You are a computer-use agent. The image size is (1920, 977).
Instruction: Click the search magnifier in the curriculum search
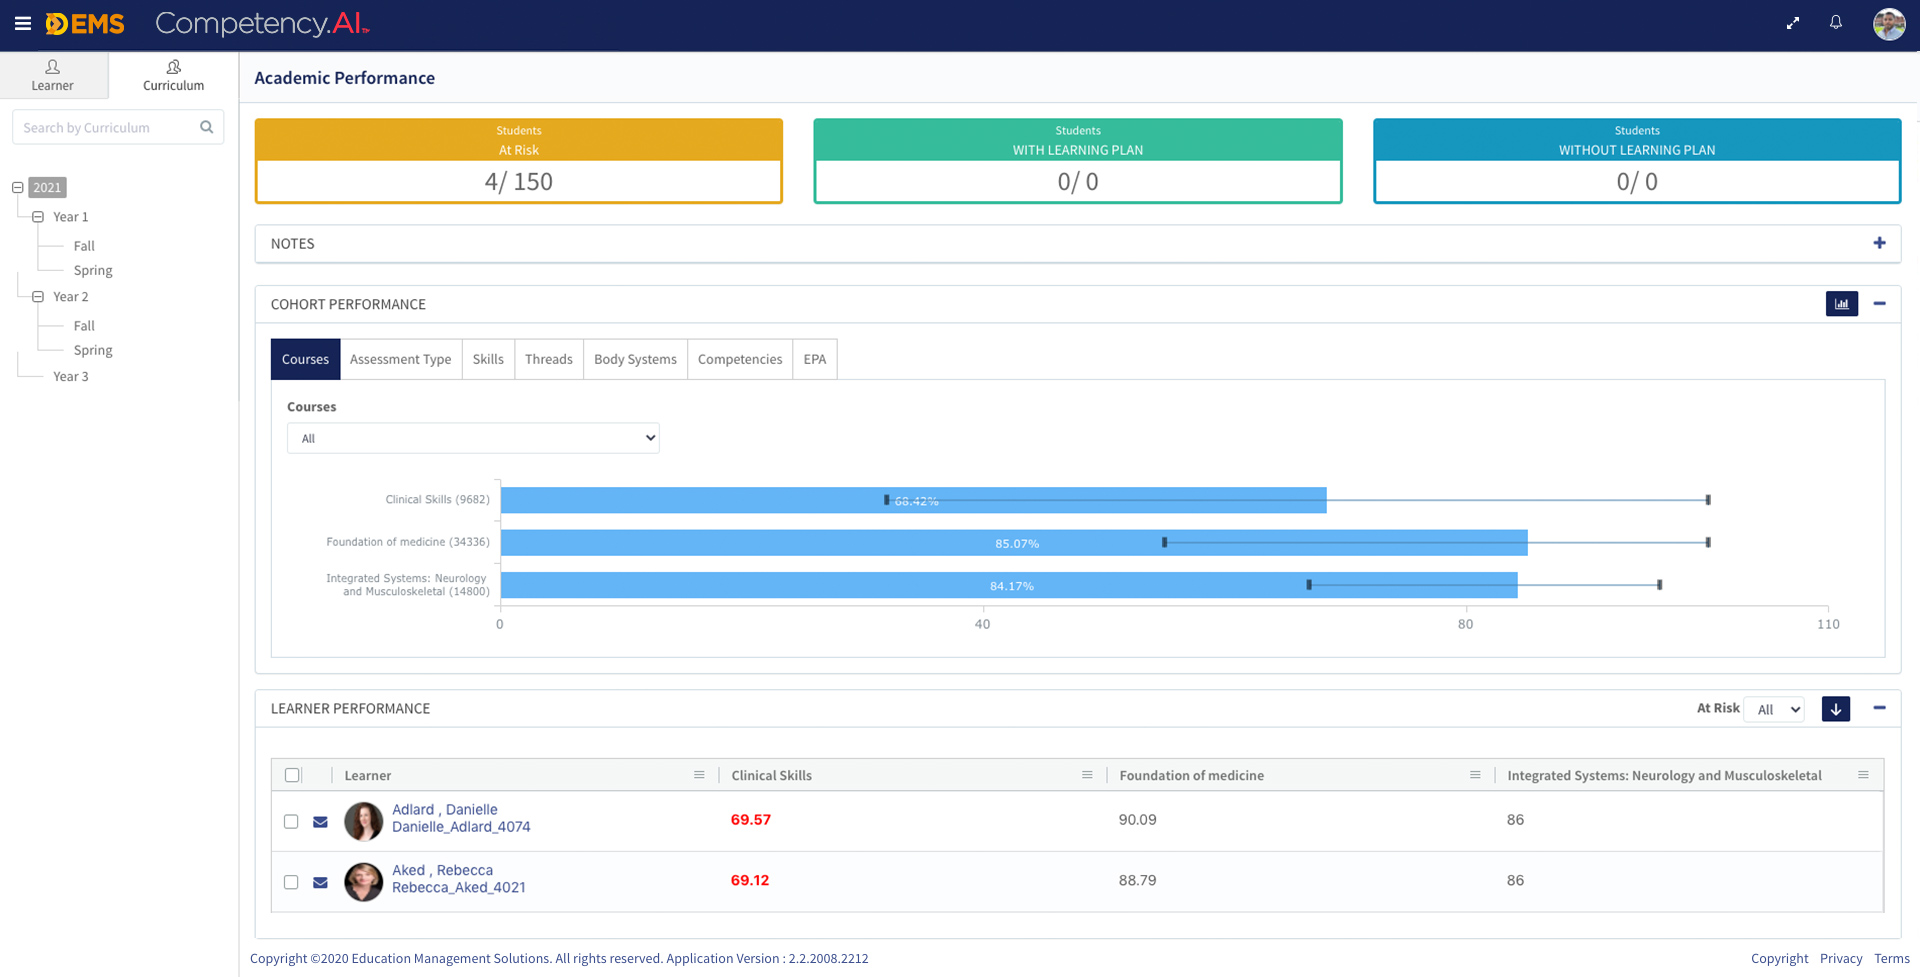(207, 127)
